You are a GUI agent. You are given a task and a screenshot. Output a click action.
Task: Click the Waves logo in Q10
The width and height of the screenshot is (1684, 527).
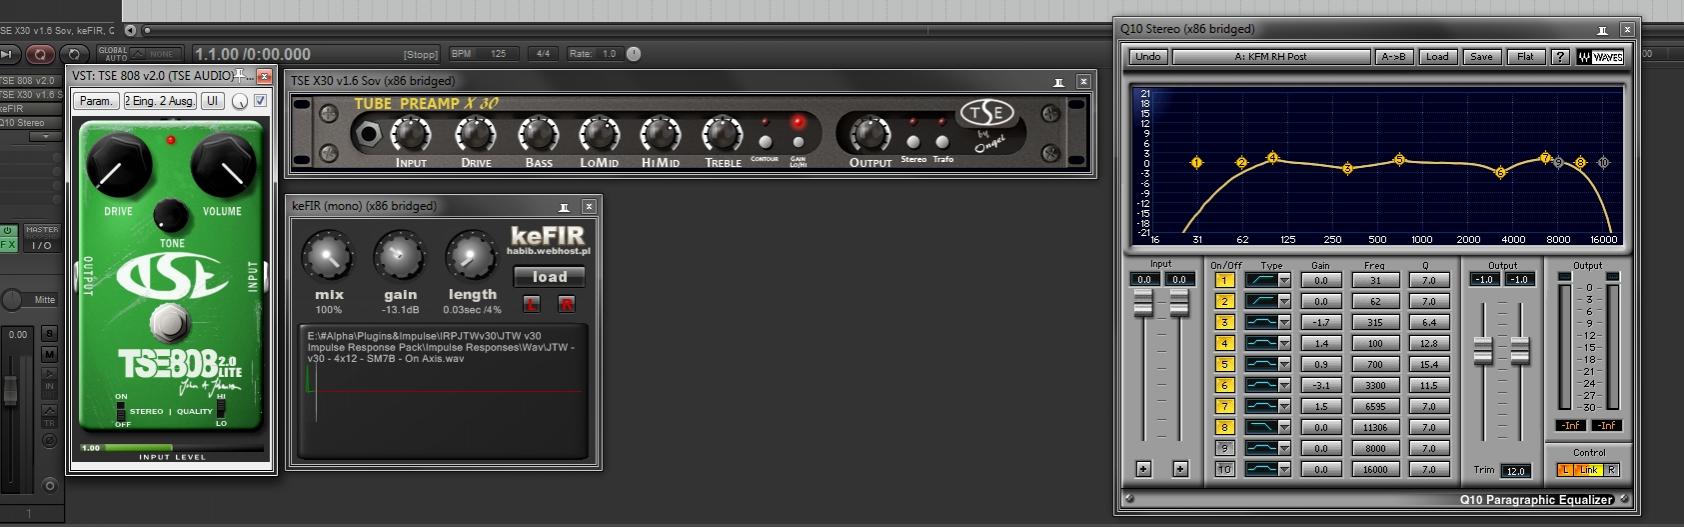point(1600,57)
